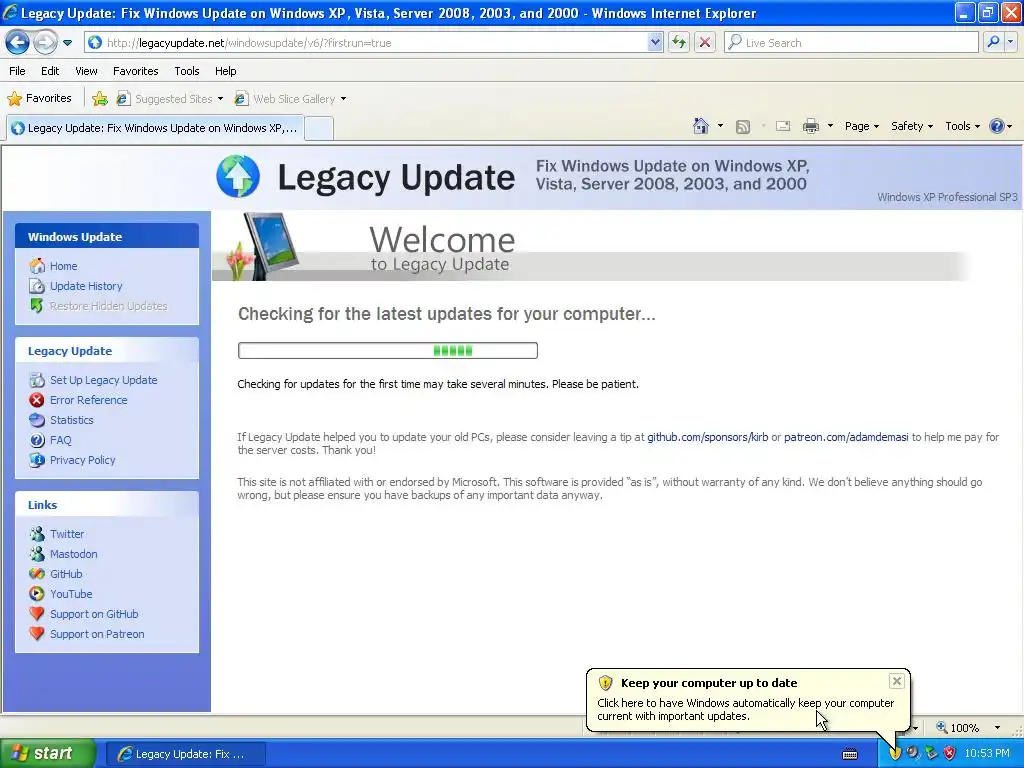This screenshot has width=1024, height=768.
Task: Stop loading with the red X icon
Action: click(705, 43)
